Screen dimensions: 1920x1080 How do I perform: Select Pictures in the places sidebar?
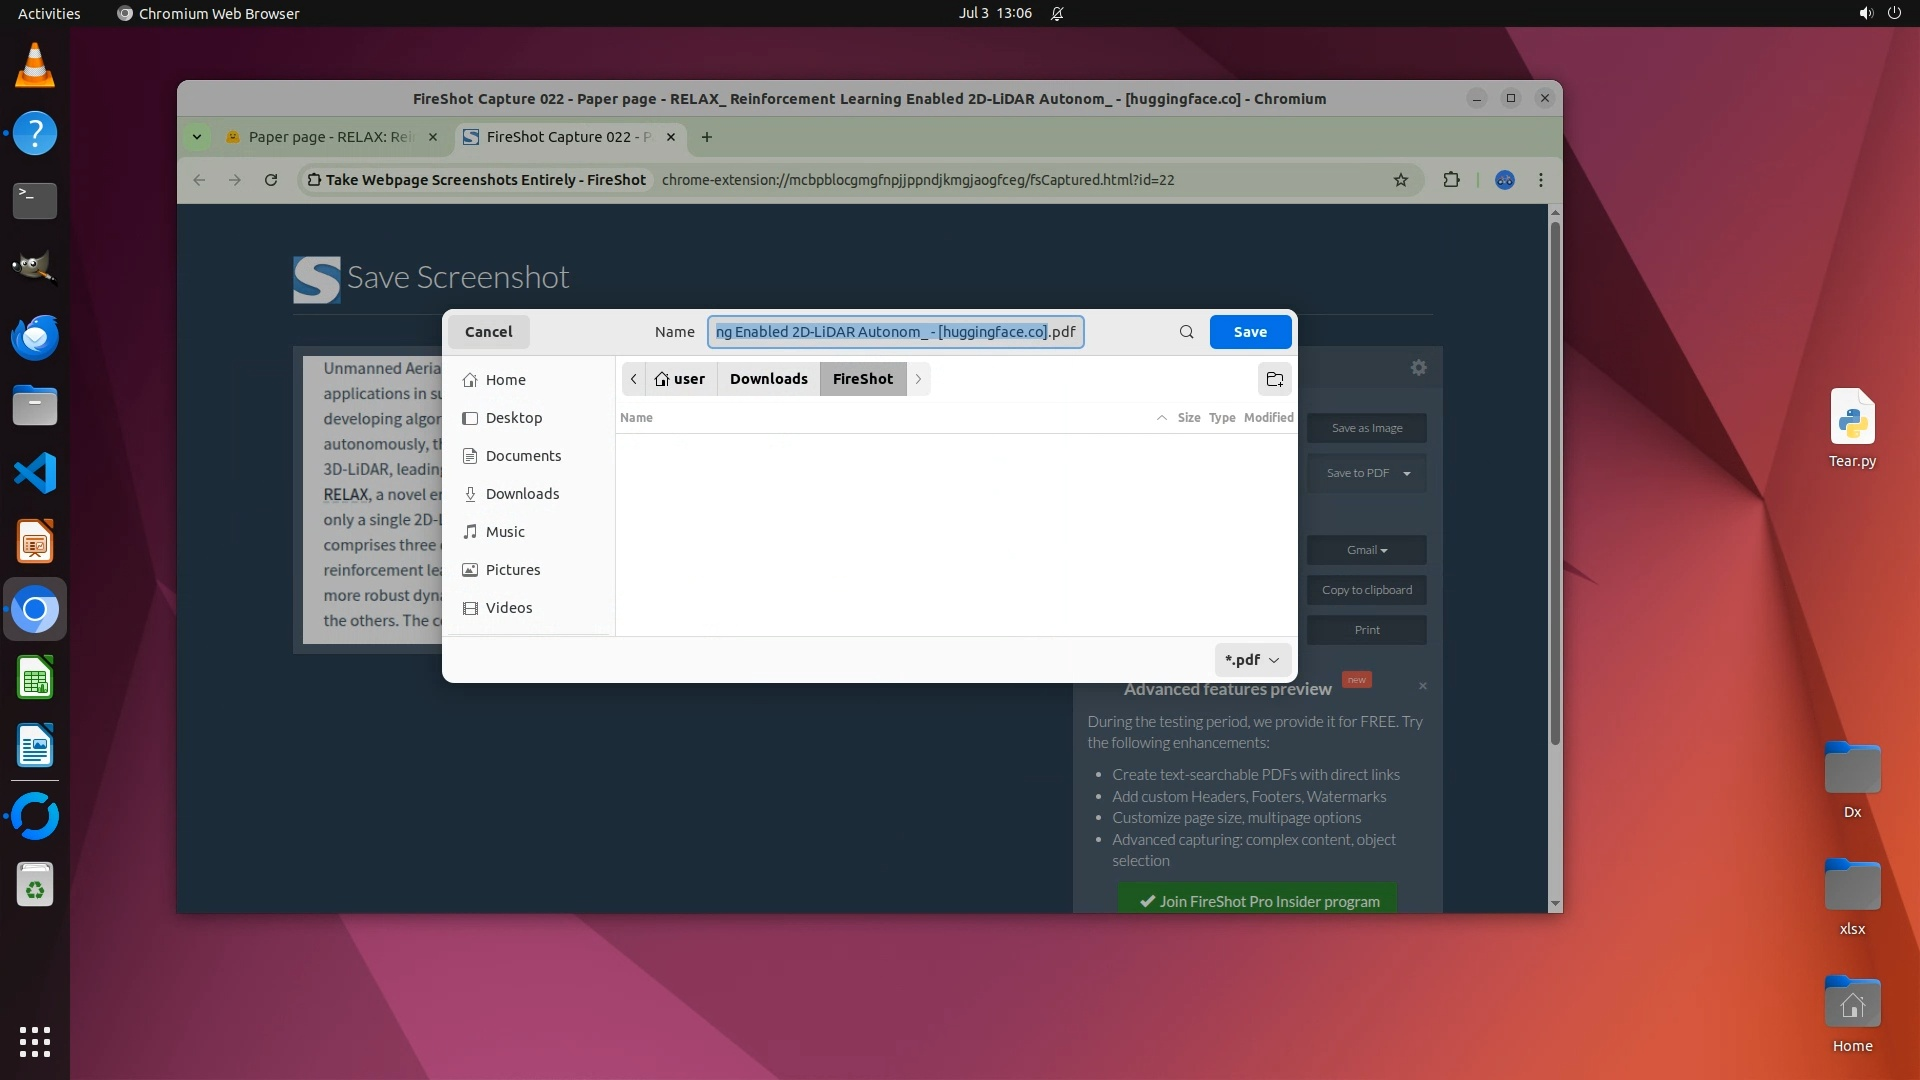(x=512, y=570)
